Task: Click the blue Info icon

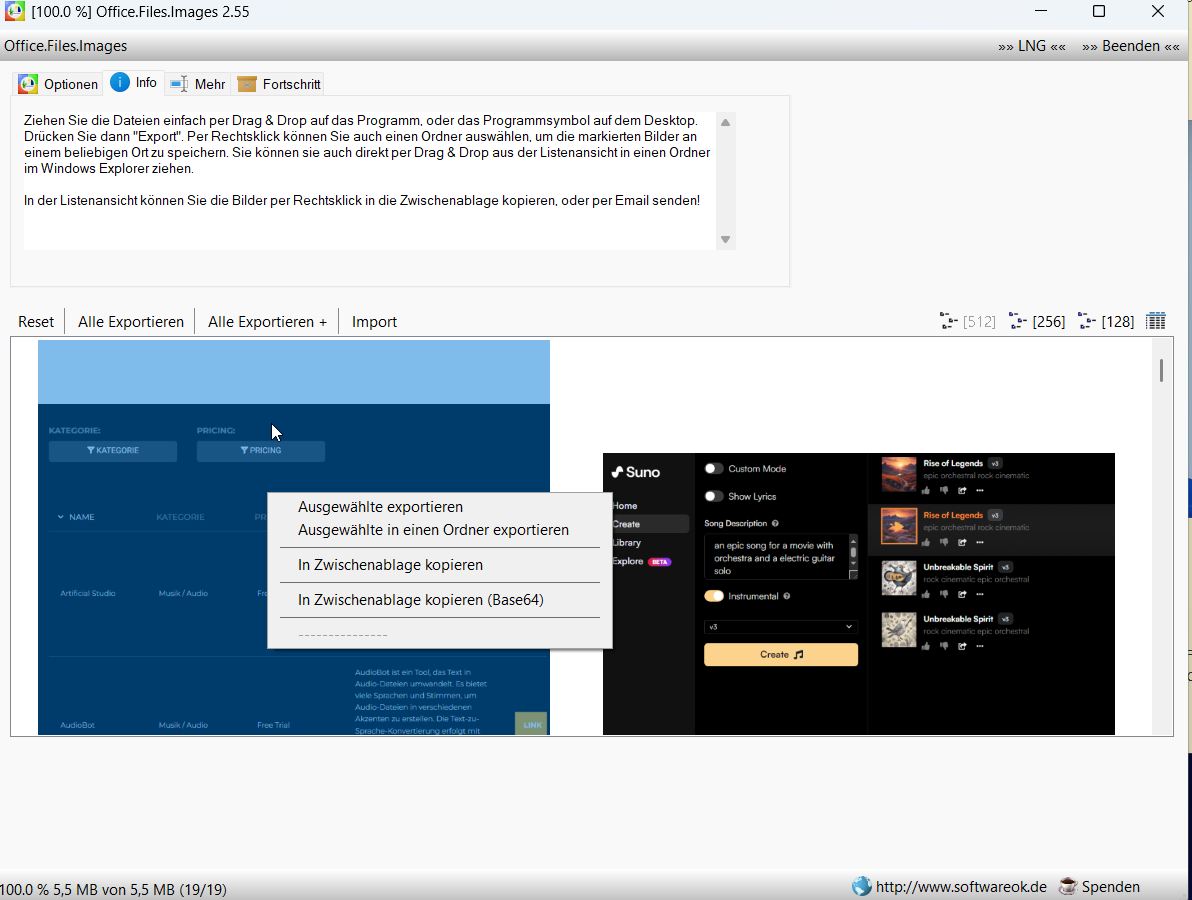Action: (x=120, y=82)
